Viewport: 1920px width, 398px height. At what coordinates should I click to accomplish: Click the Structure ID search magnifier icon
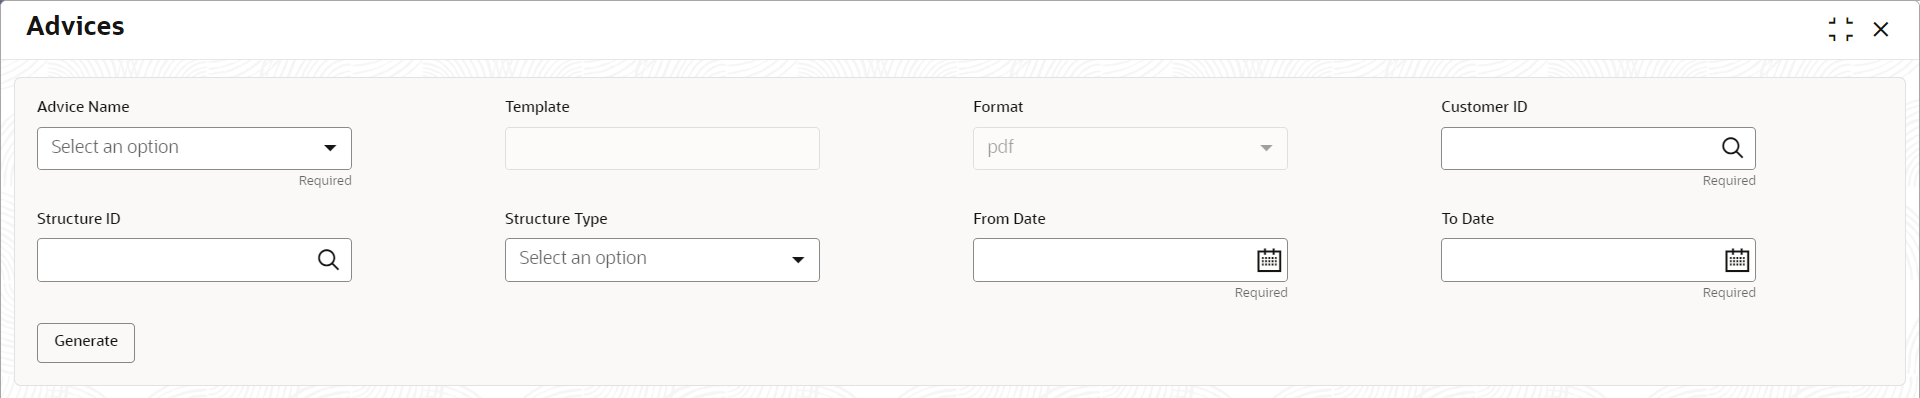(x=328, y=260)
